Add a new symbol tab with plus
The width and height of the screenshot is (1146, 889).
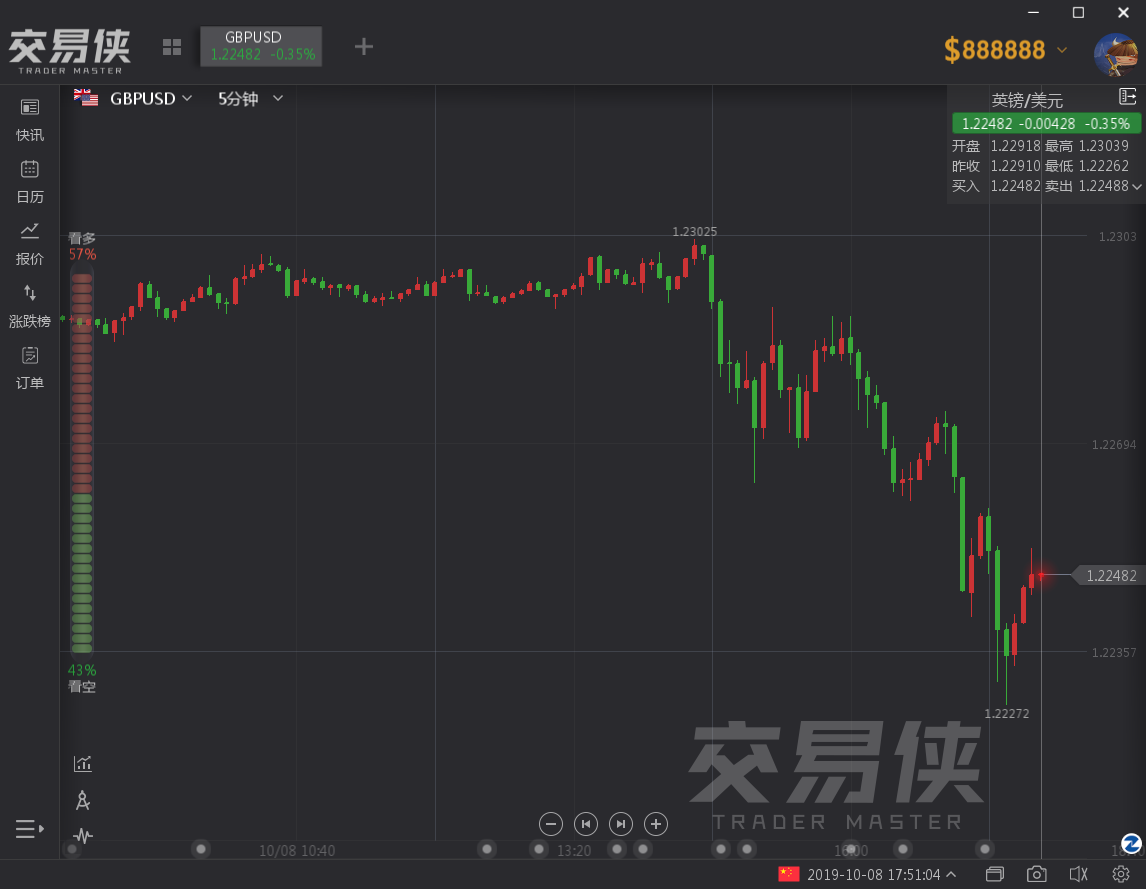tap(363, 47)
